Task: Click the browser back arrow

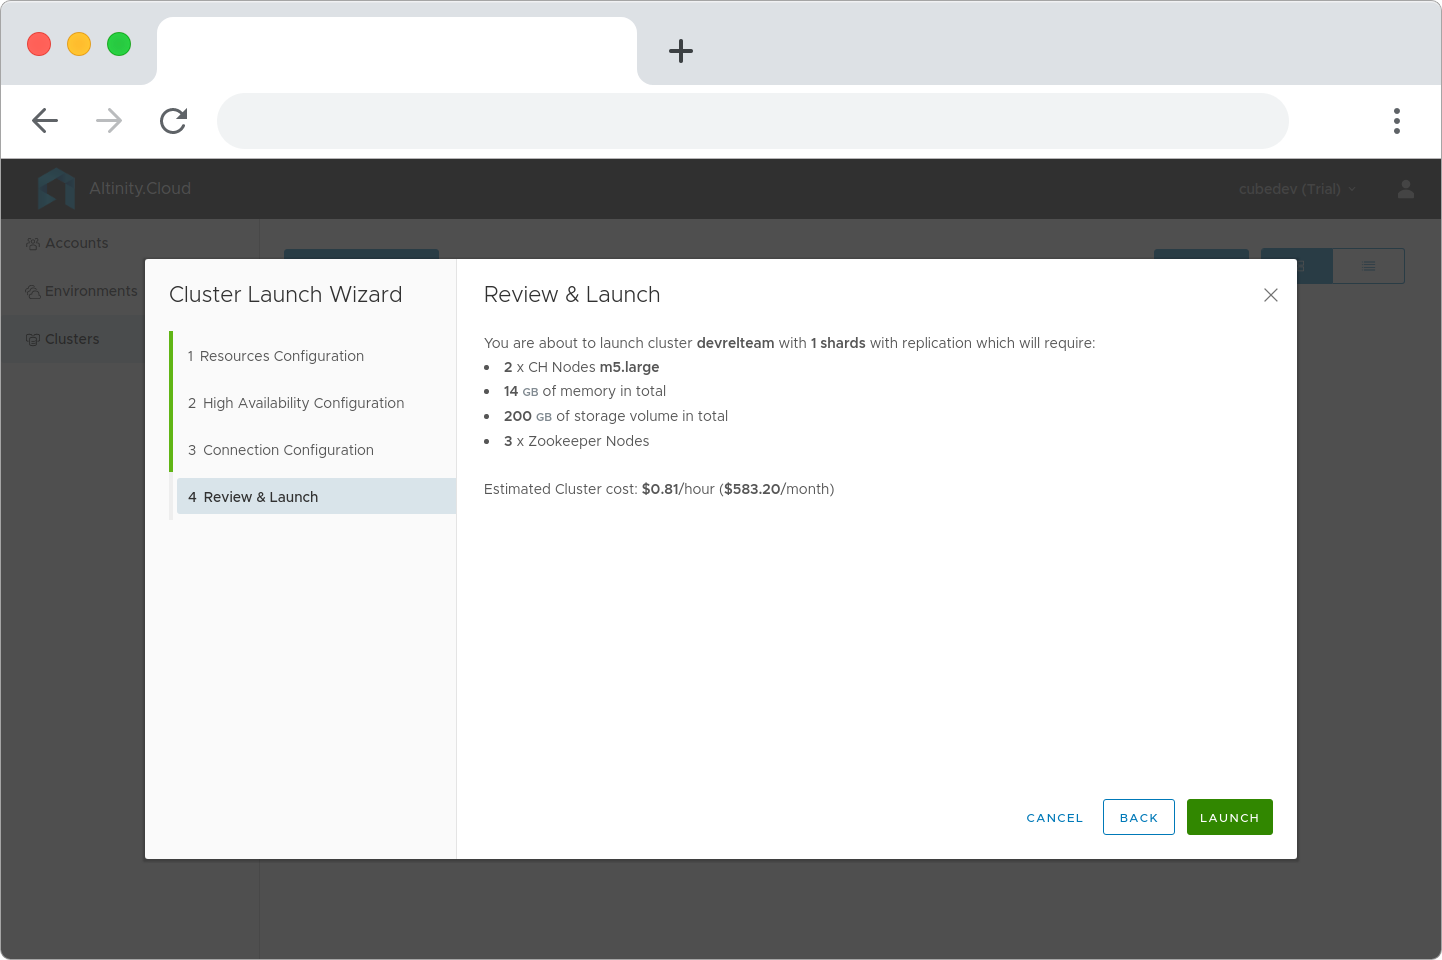Action: coord(45,121)
